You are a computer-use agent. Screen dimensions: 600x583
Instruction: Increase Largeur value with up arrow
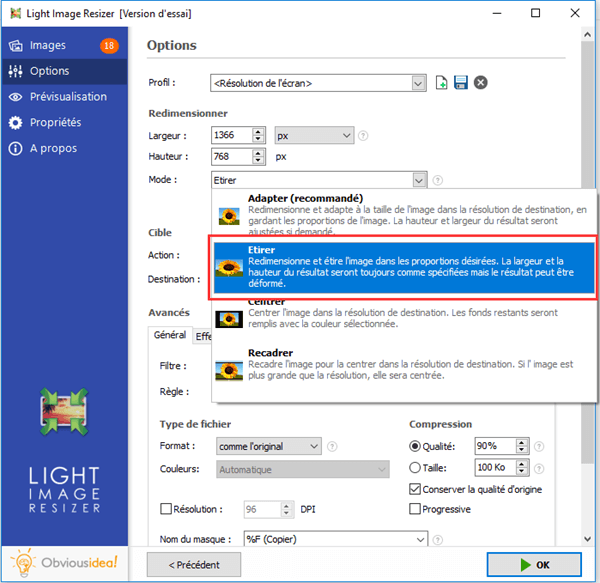click(x=258, y=132)
